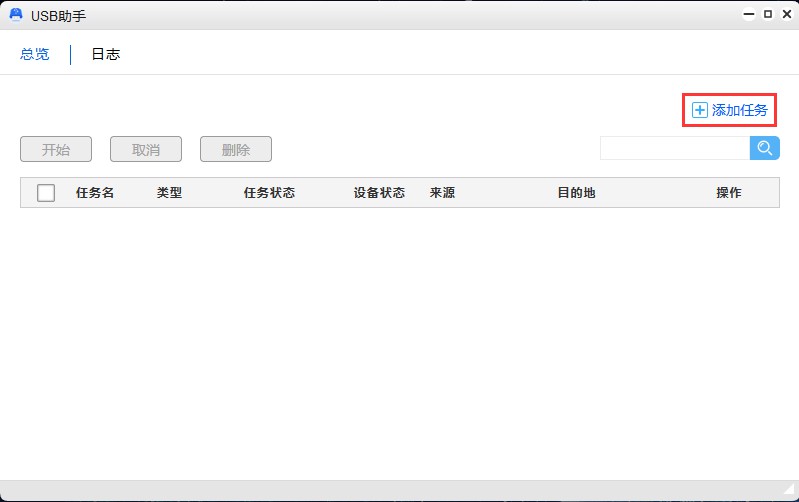Close the USB助手 window

[785, 15]
